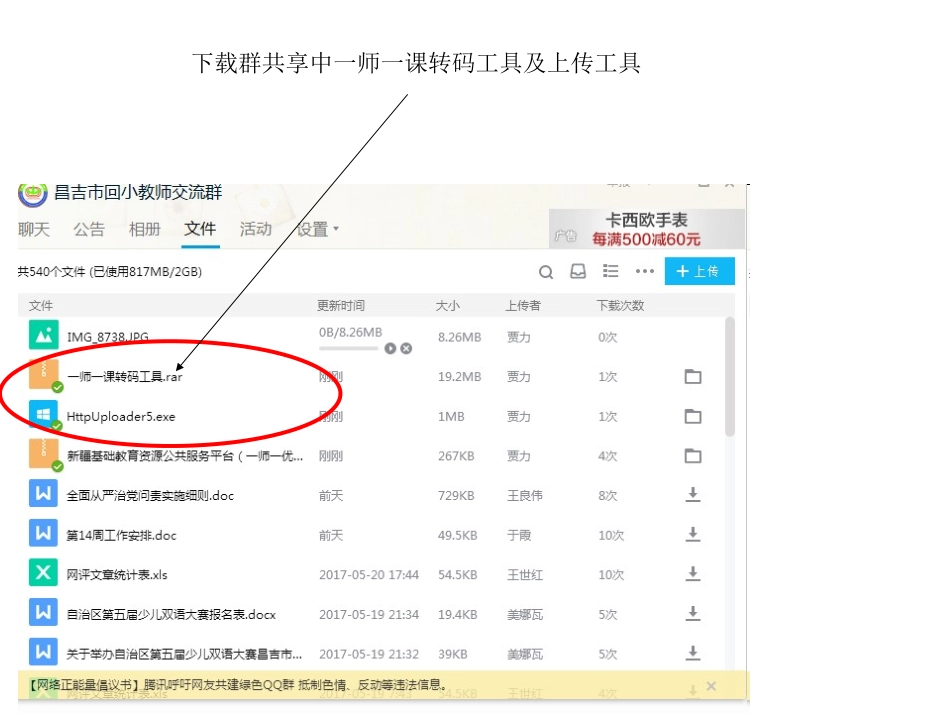The height and width of the screenshot is (713, 950).
Task: Click the IMG_8738.JPG download progress bar
Action: click(348, 348)
